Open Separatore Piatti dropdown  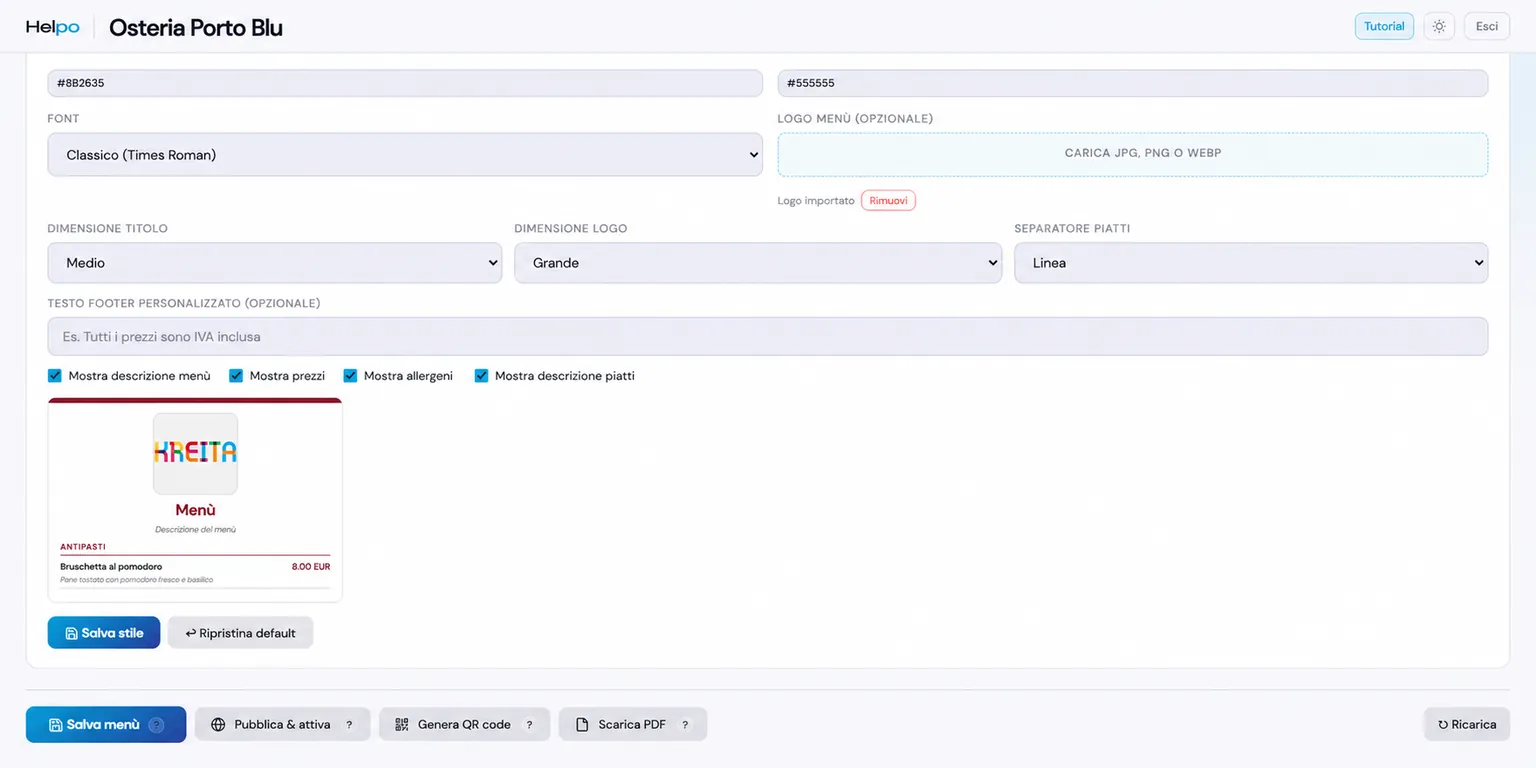(x=1251, y=263)
